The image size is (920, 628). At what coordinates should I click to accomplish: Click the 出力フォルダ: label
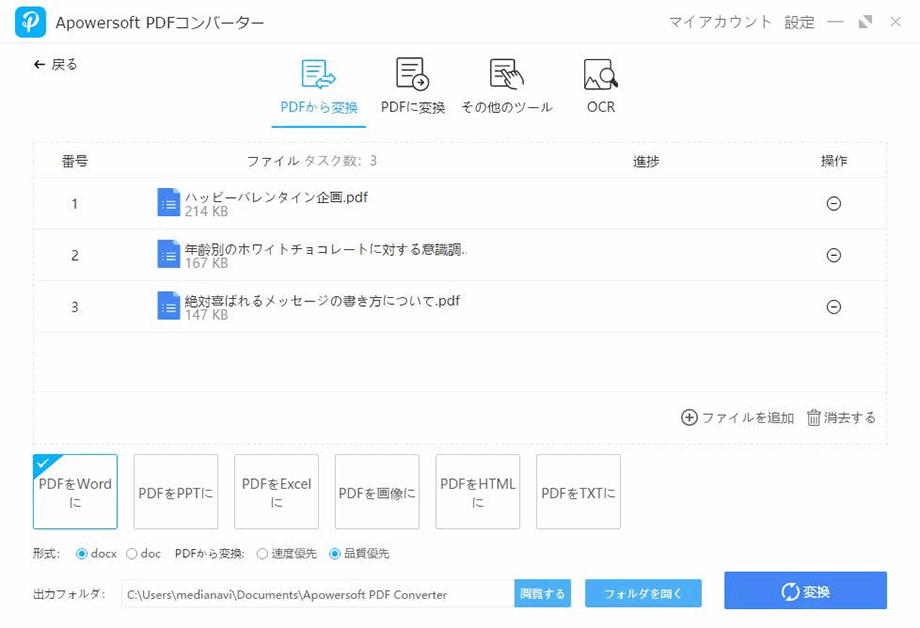click(x=69, y=594)
